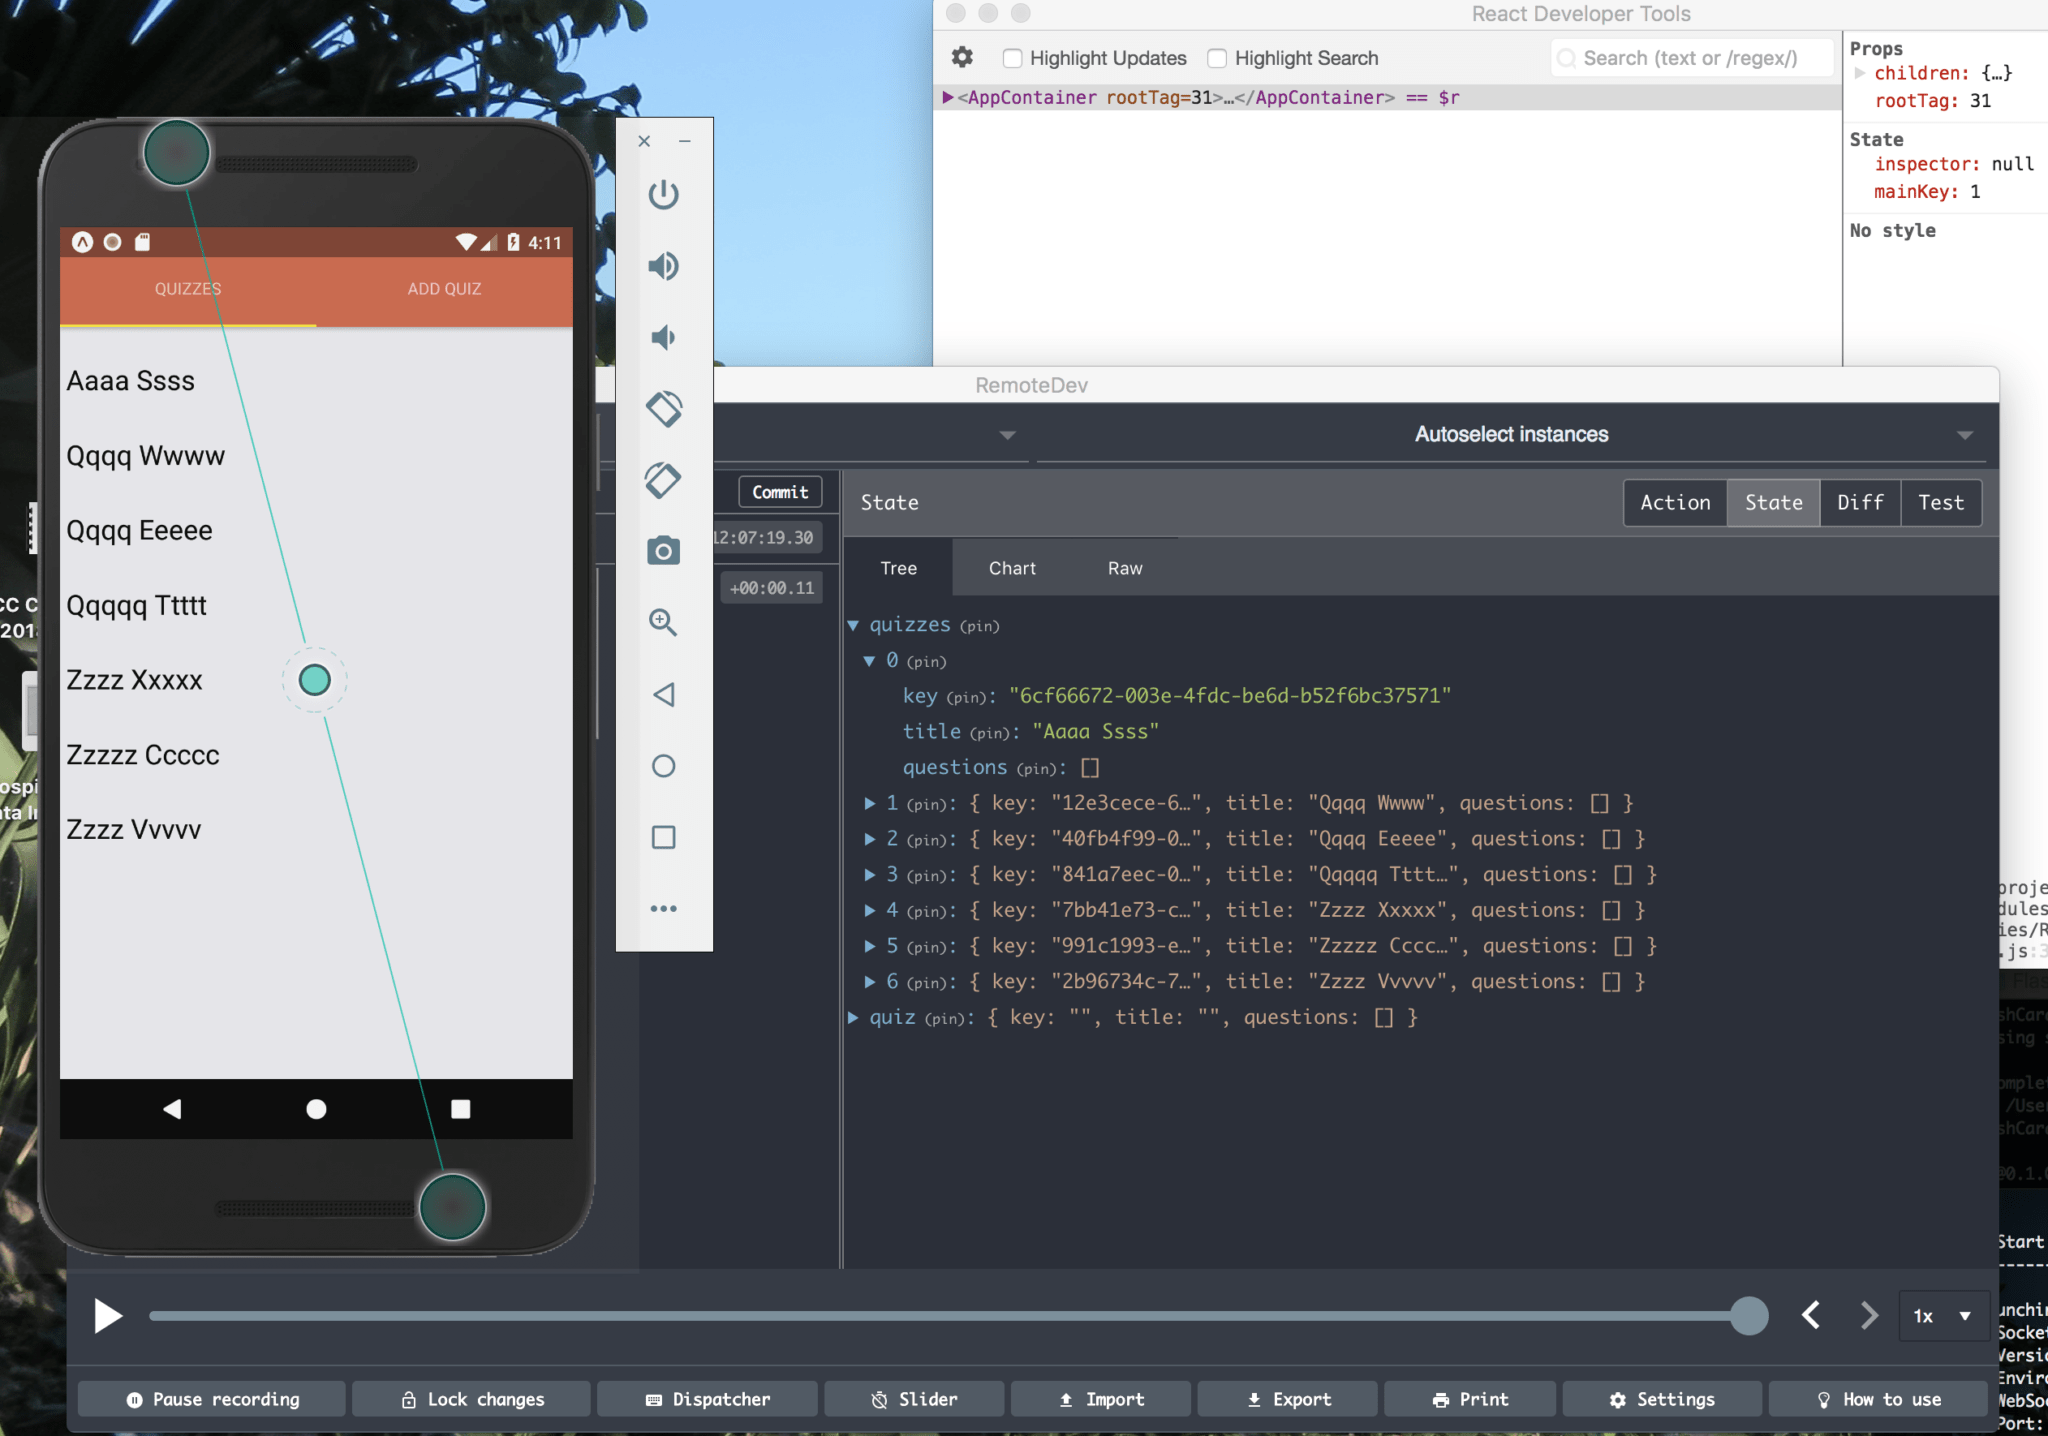
Task: Toggle the Slider panel button
Action: click(x=914, y=1399)
